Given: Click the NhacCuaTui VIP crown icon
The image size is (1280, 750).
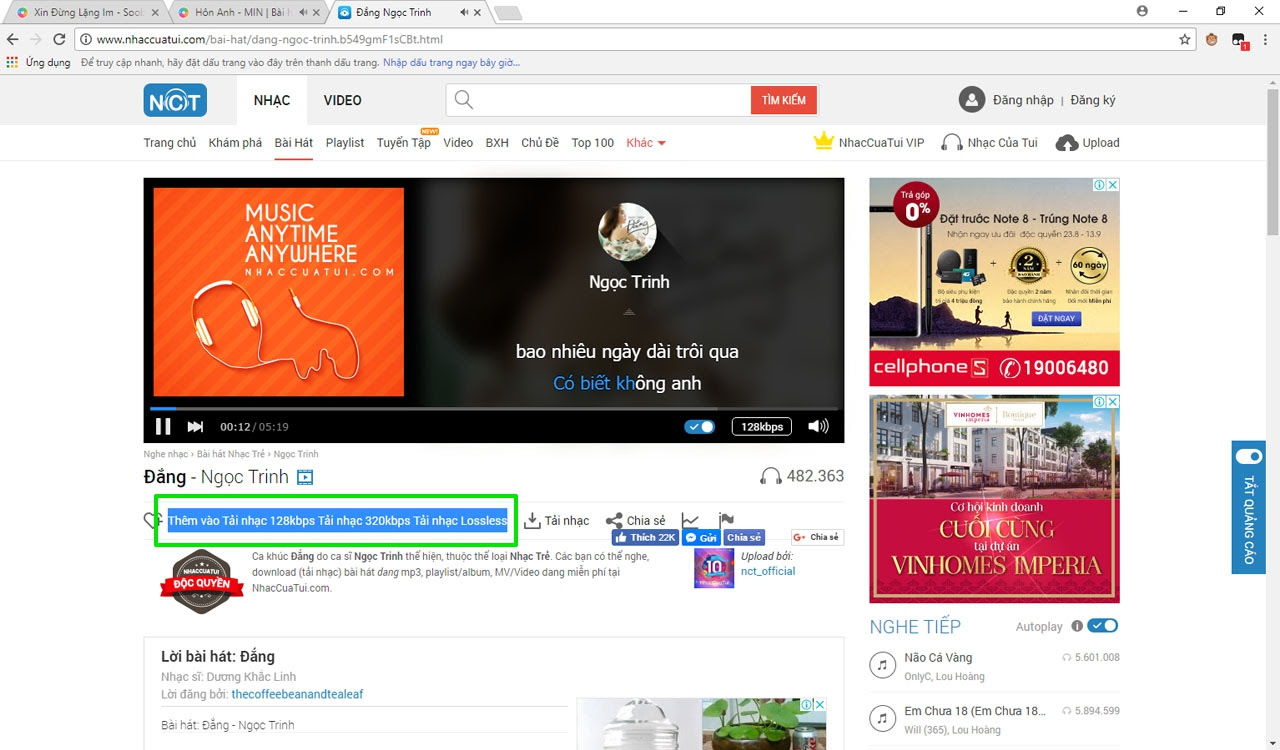Looking at the screenshot, I should (823, 142).
